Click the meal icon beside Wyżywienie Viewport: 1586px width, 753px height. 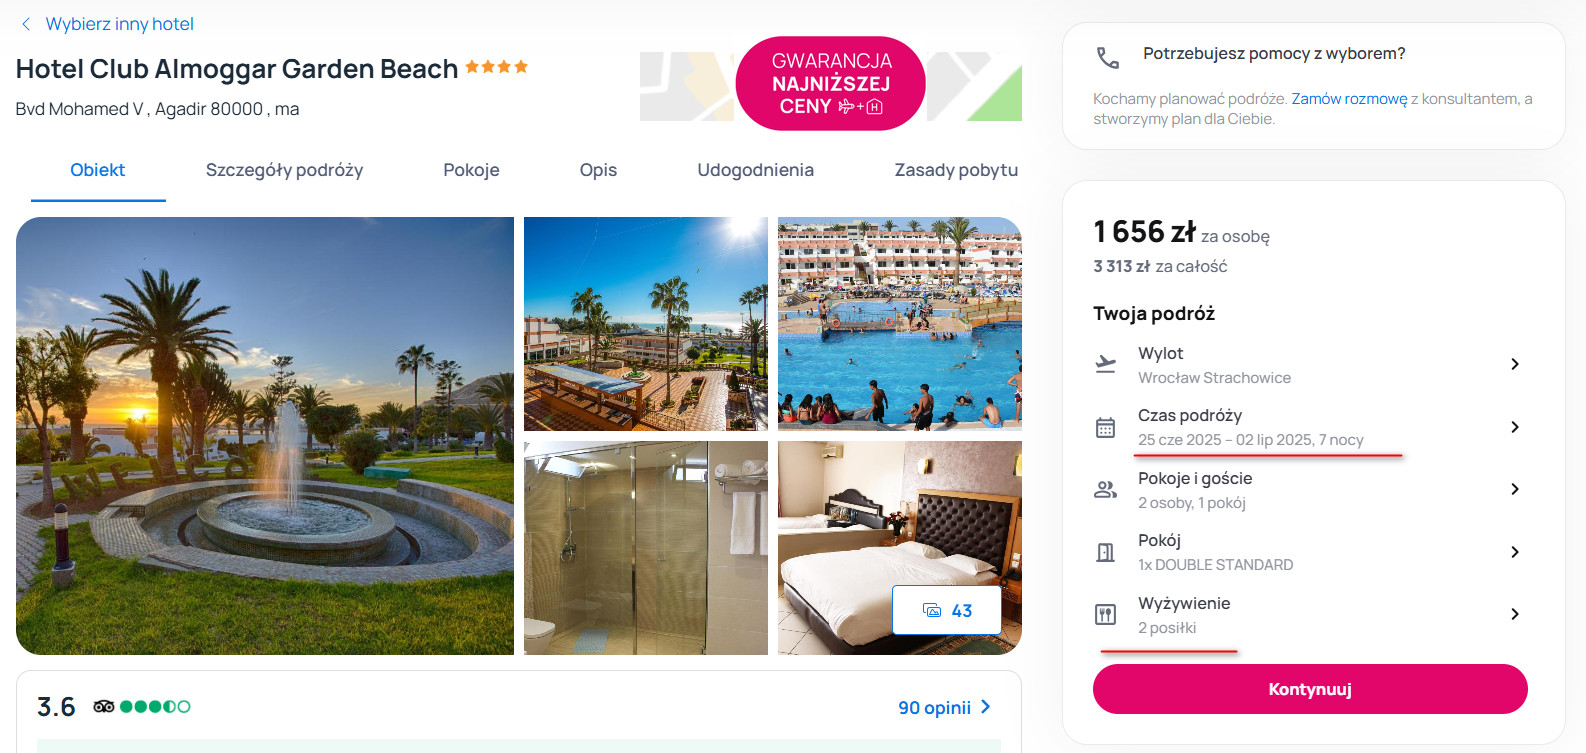(1105, 615)
